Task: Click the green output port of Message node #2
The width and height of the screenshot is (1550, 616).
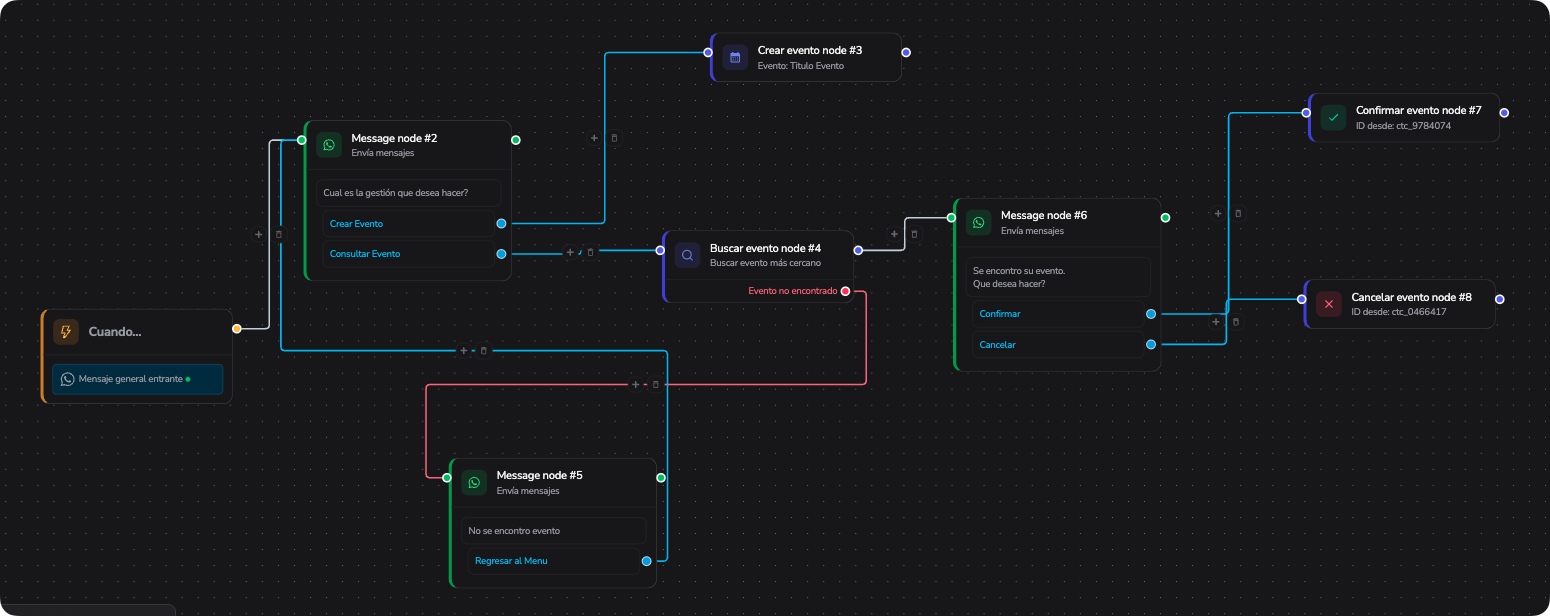Action: [516, 140]
